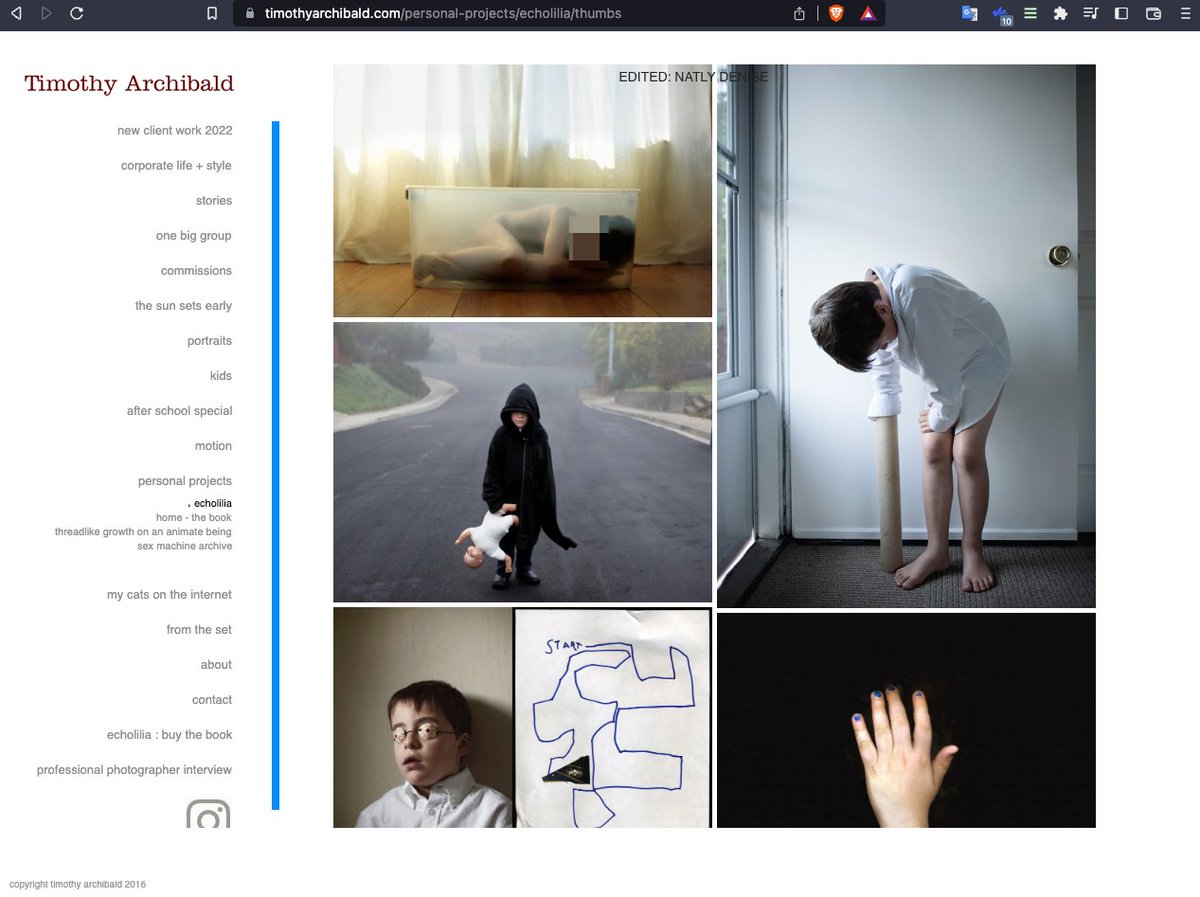This screenshot has width=1200, height=897.
Task: Click the blue vertical sidebar scrollbar
Action: coord(275,465)
